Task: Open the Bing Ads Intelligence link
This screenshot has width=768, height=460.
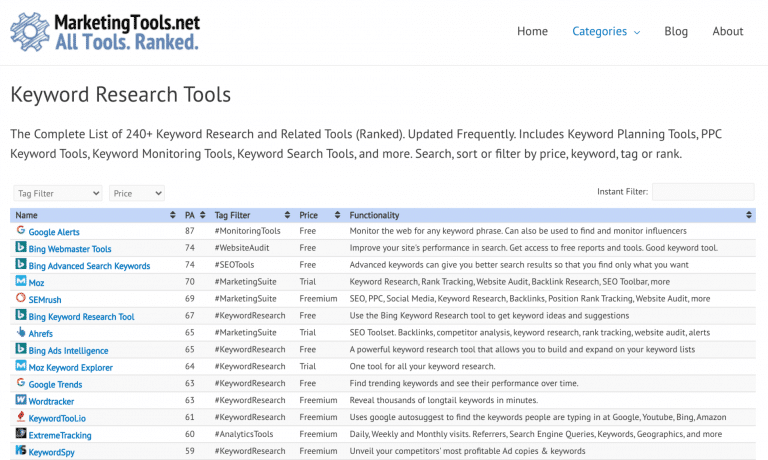Action: 69,351
